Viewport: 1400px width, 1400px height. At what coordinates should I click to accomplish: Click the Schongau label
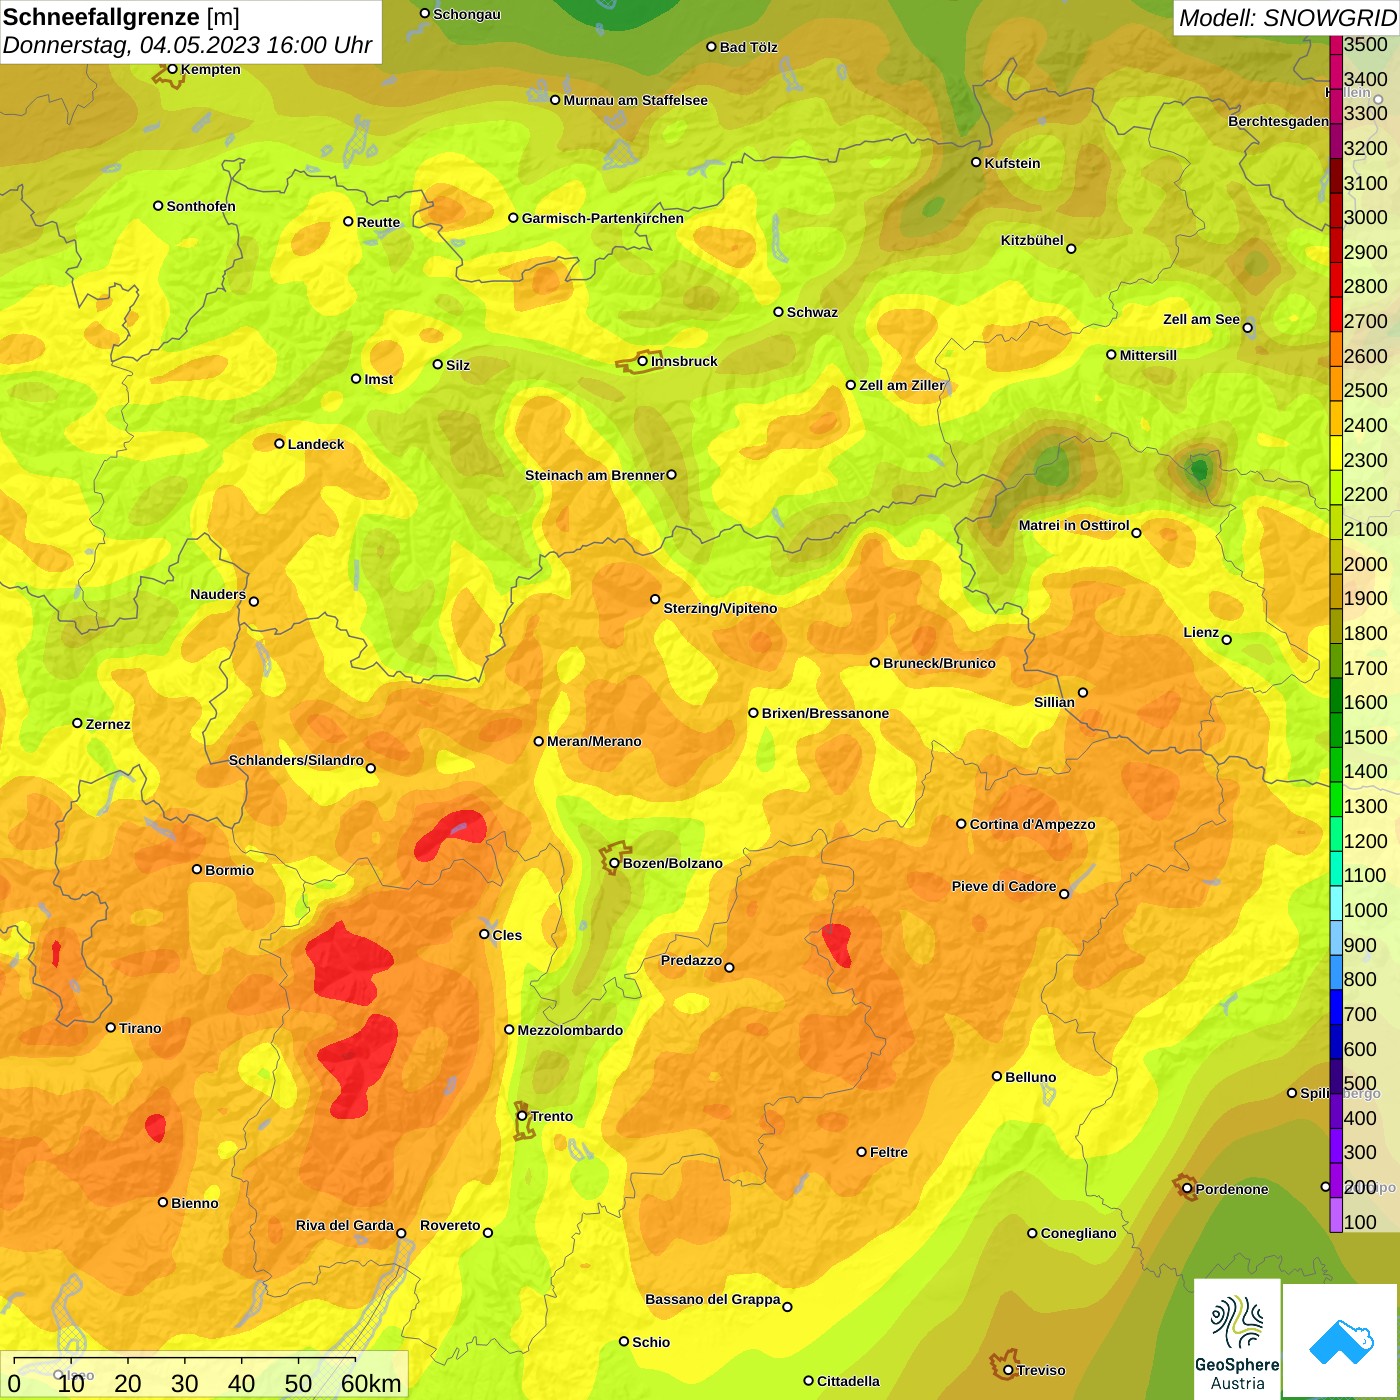[466, 14]
